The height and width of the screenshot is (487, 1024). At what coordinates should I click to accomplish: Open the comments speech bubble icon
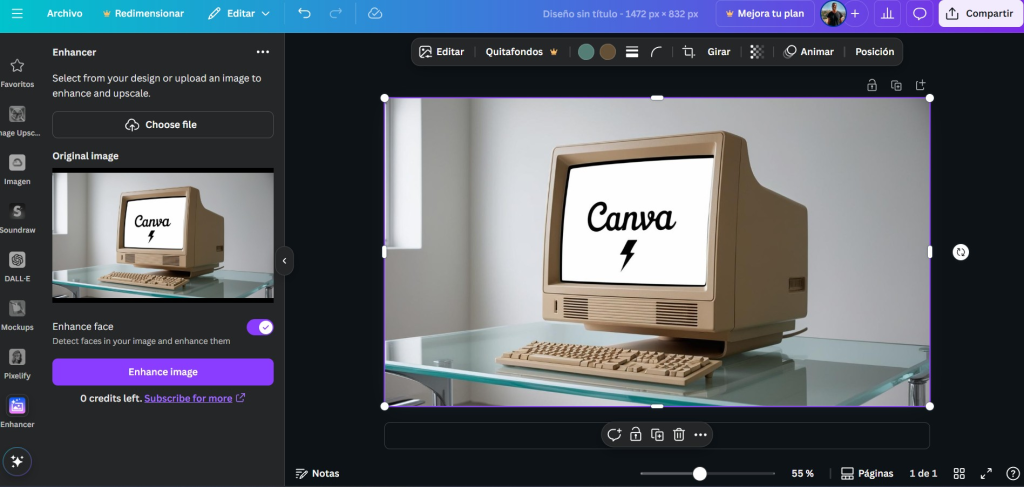pyautogui.click(x=920, y=14)
